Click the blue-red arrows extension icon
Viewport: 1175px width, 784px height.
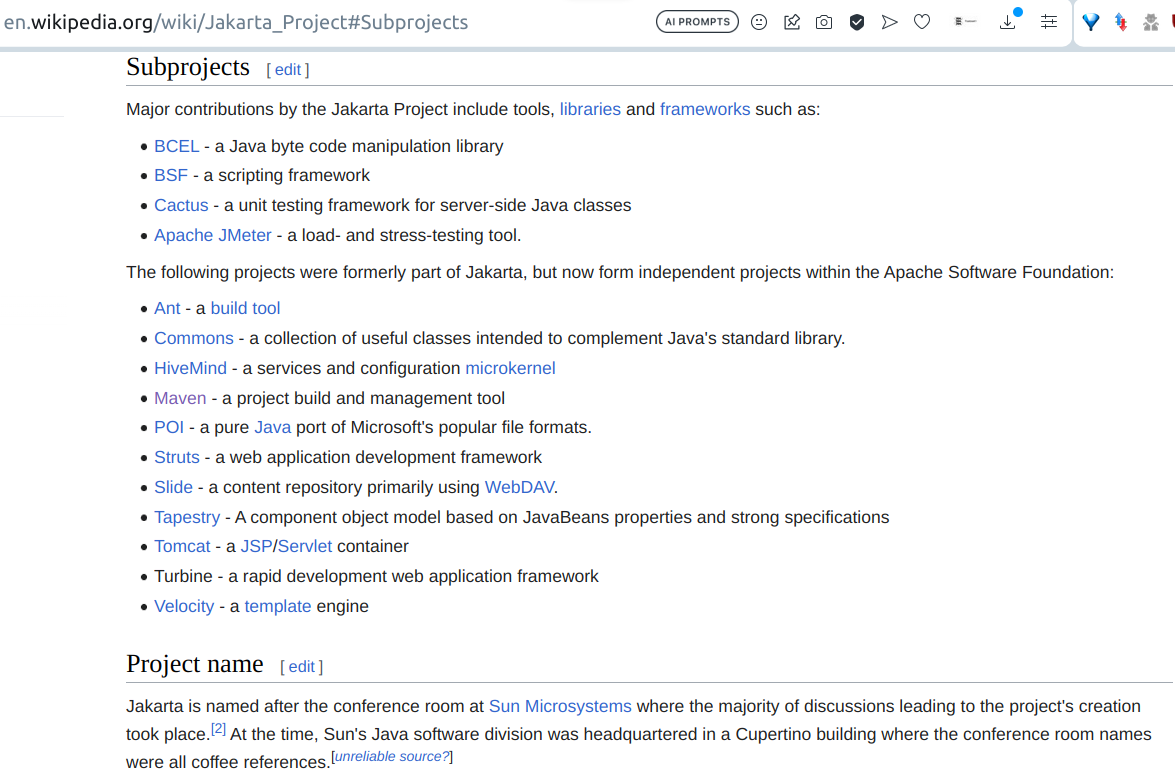coord(1121,22)
